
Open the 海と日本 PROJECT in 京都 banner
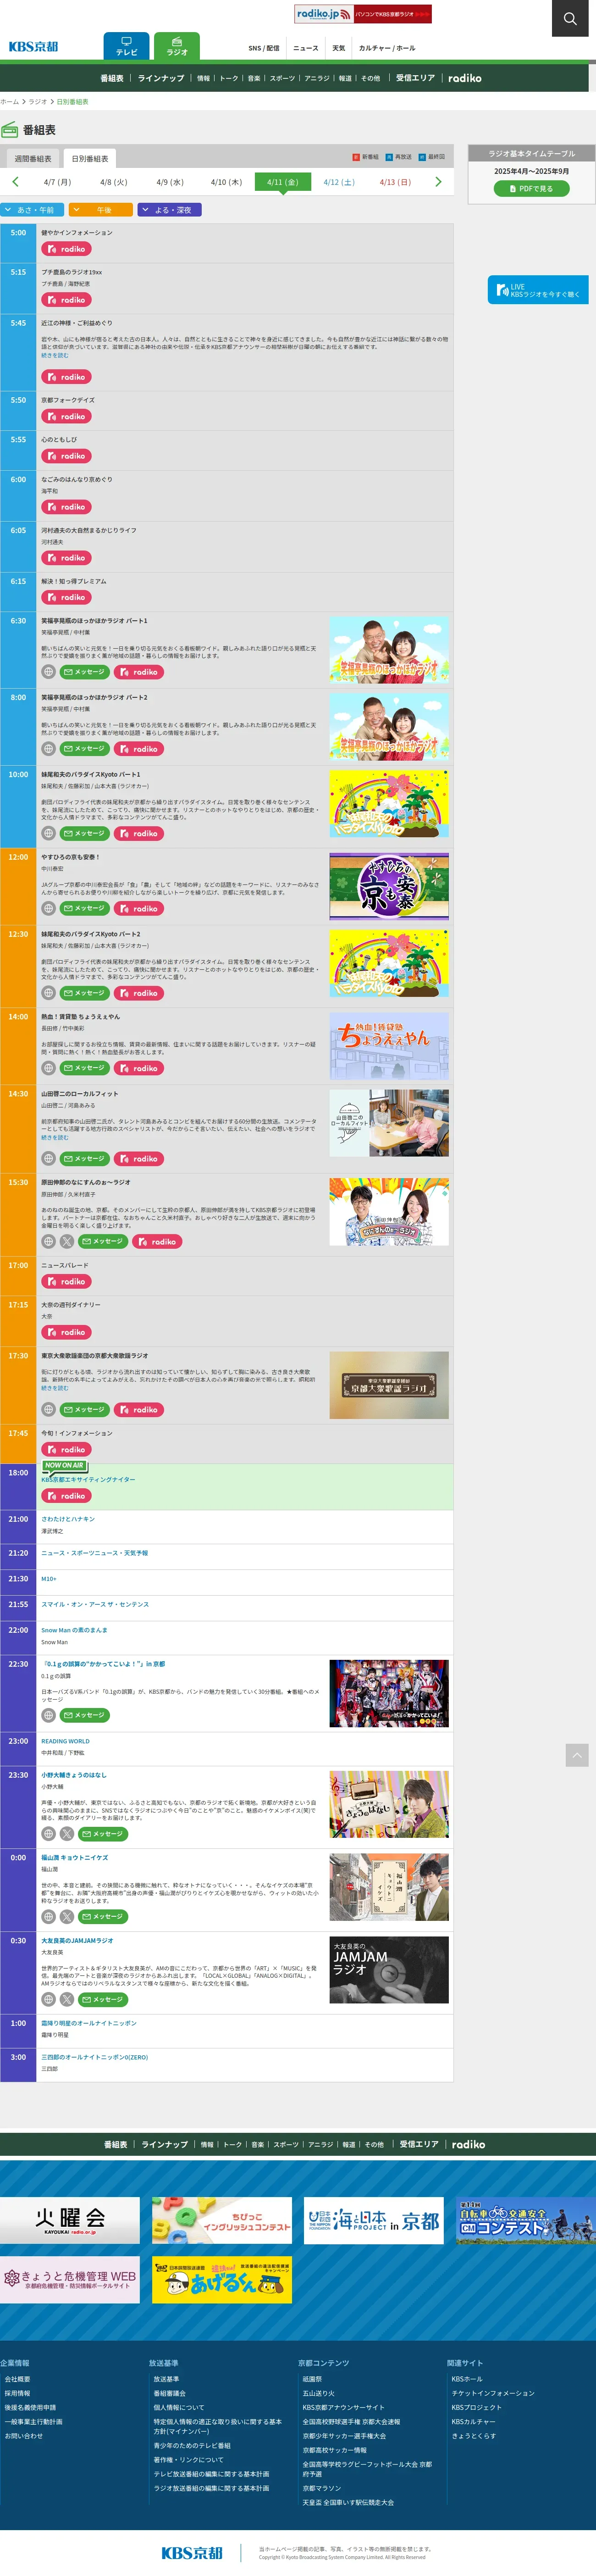coord(374,2221)
